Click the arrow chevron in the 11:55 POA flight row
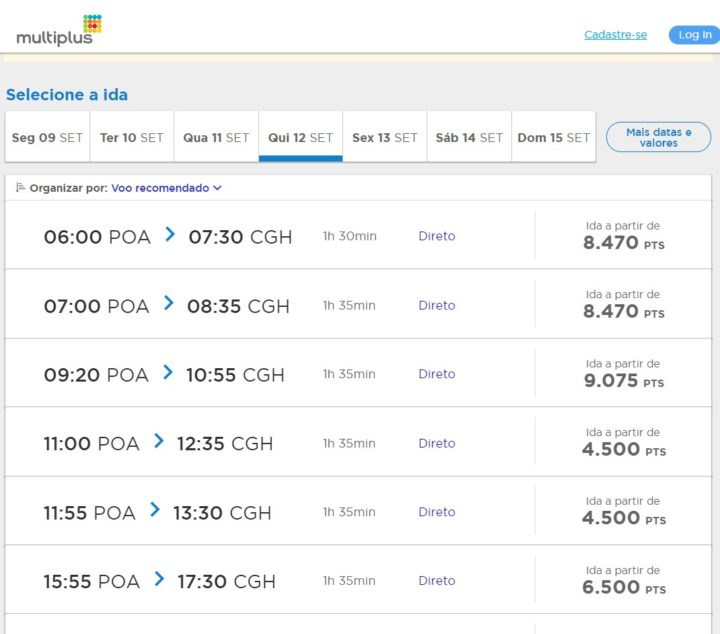The image size is (720, 634). [155, 510]
